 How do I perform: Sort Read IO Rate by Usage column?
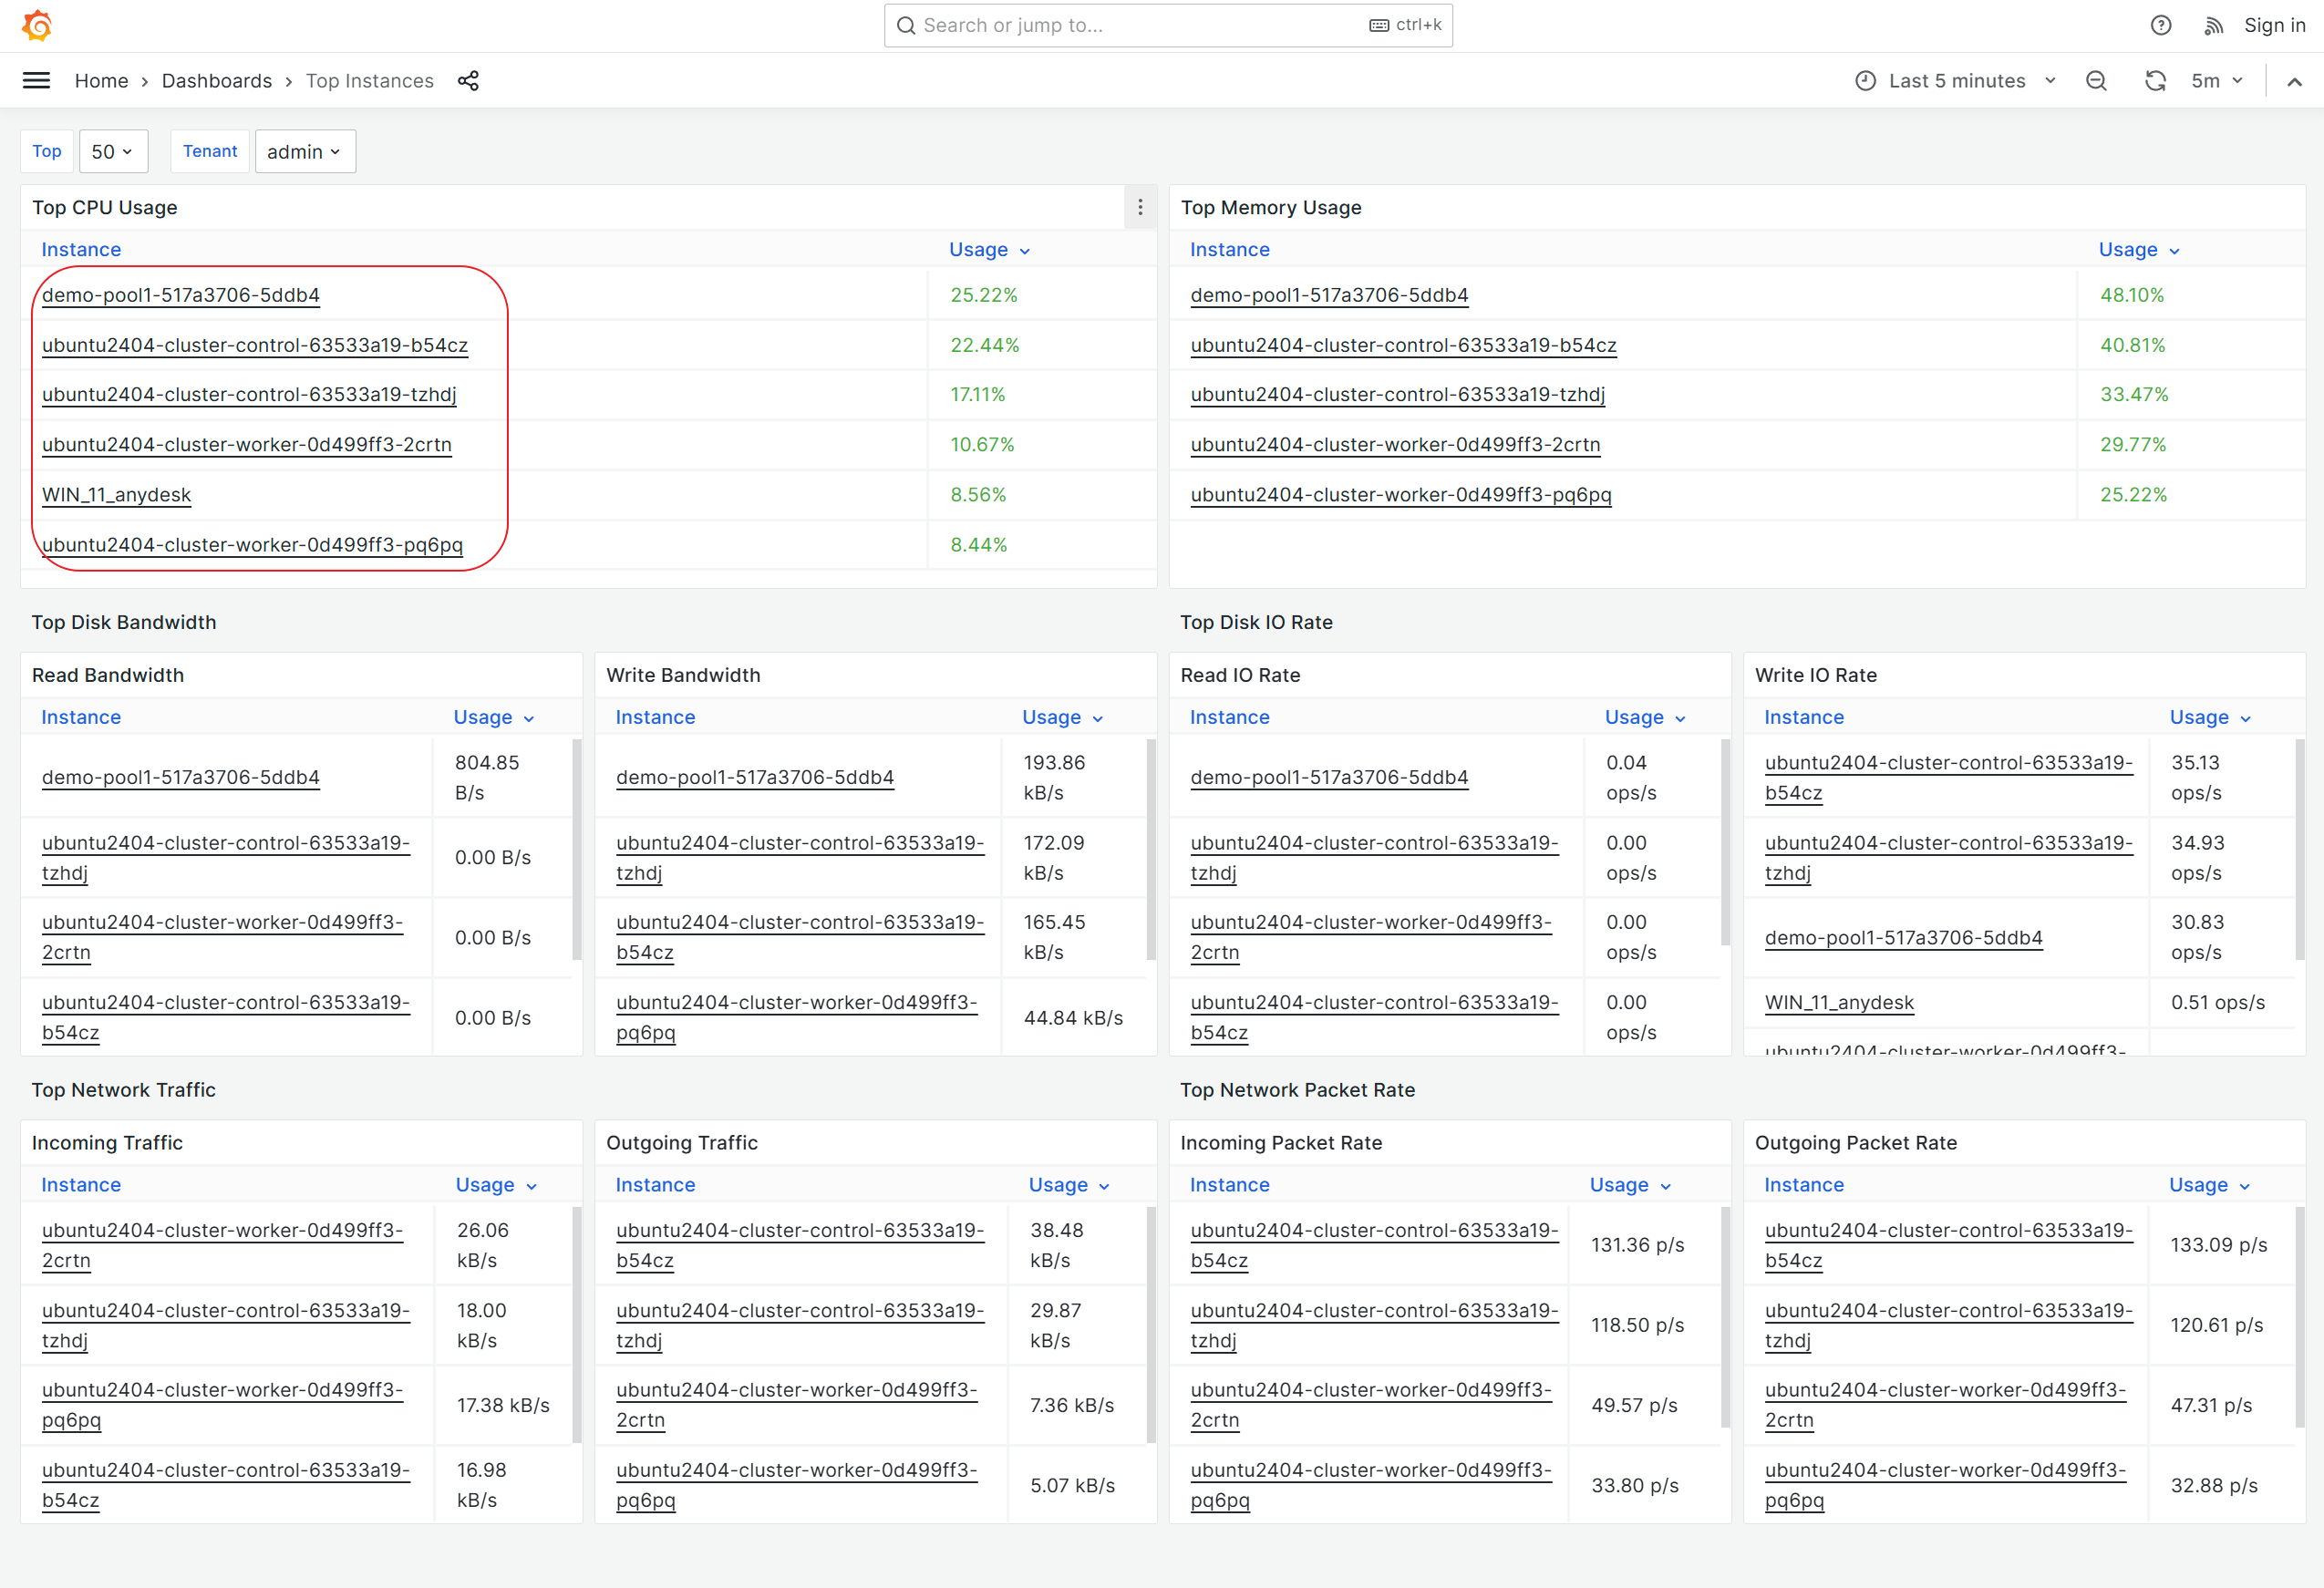pyautogui.click(x=1645, y=717)
